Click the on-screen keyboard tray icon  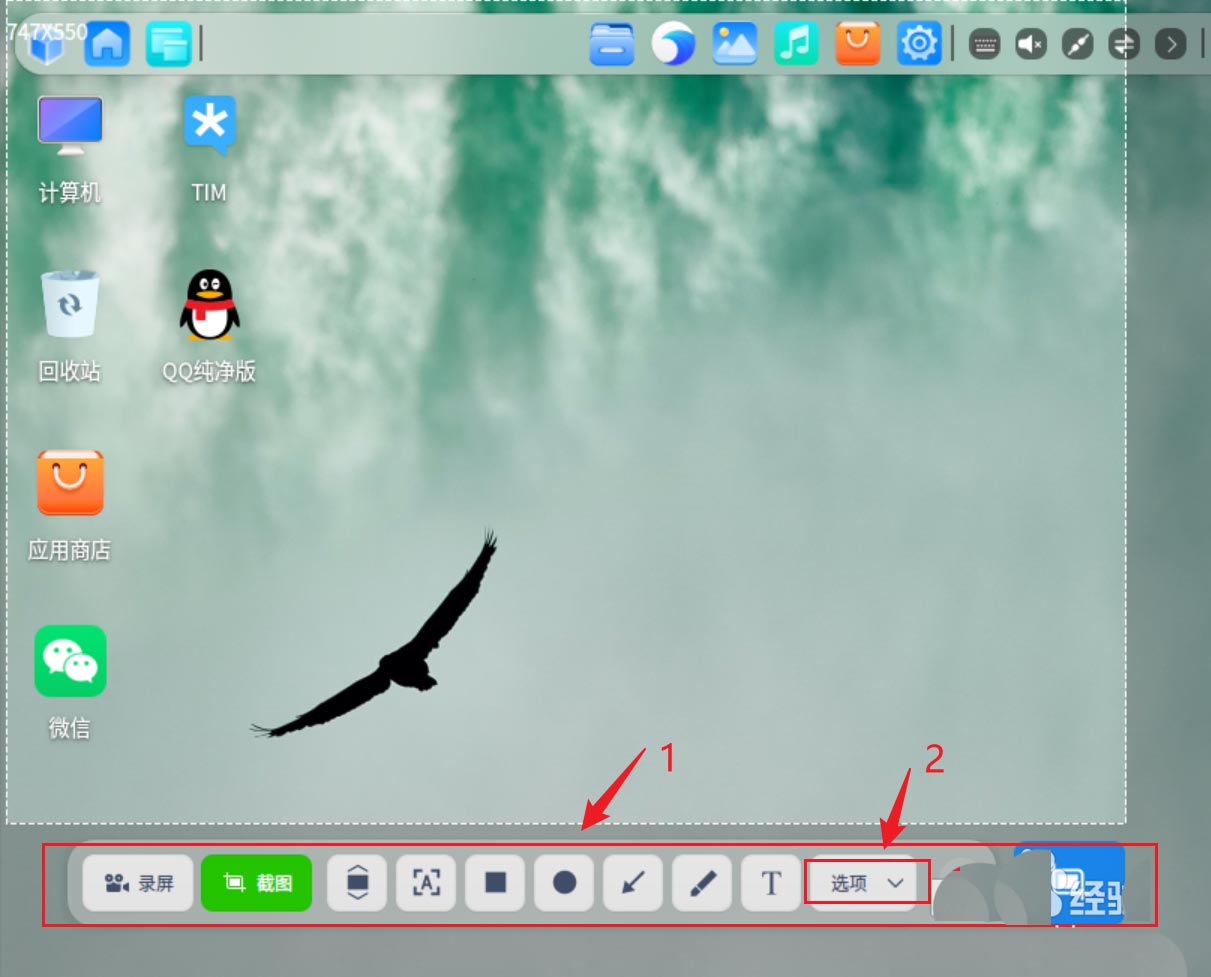pyautogui.click(x=985, y=44)
